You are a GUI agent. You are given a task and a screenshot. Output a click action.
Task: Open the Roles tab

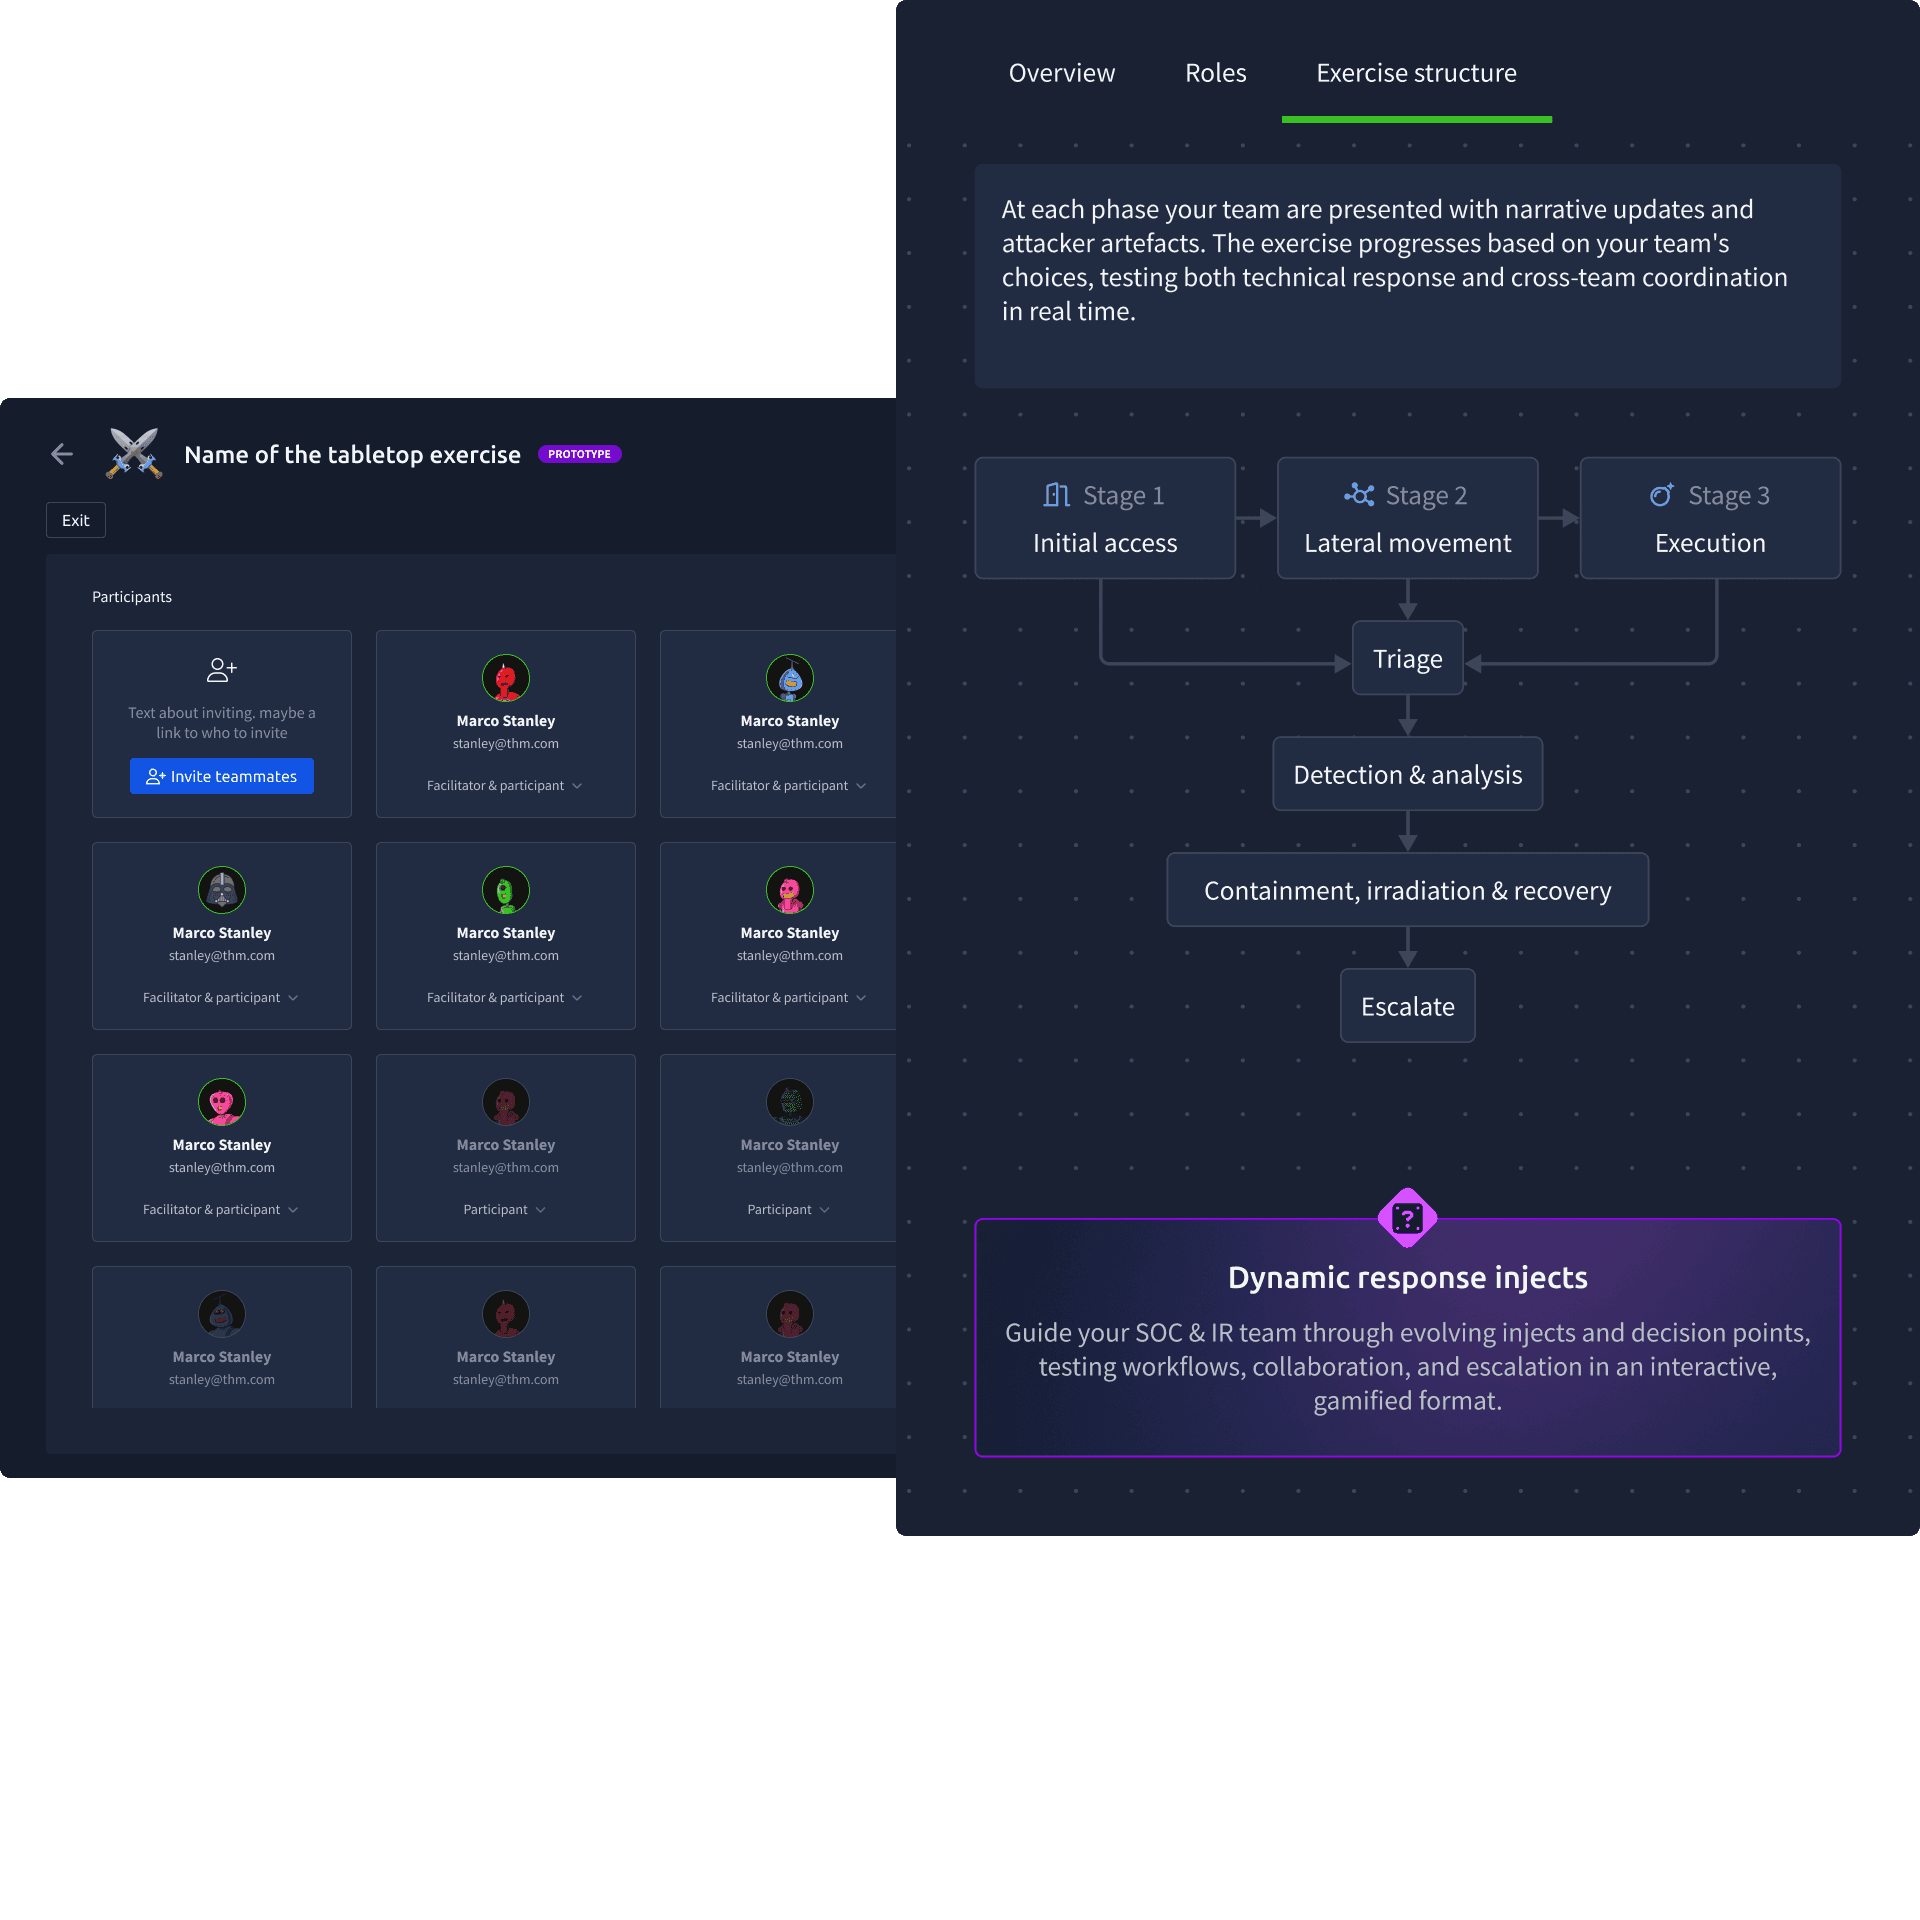coord(1215,73)
